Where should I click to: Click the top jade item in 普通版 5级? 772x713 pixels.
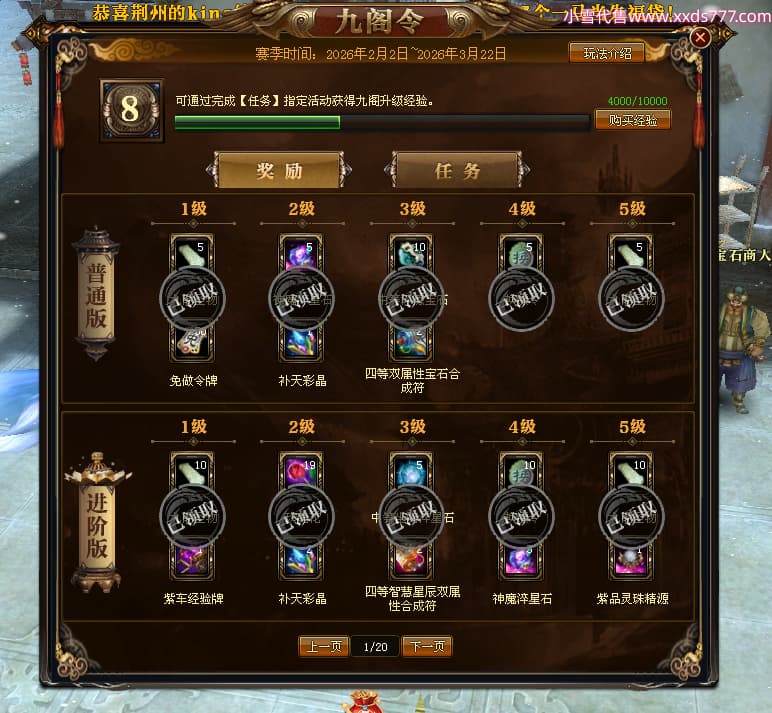click(631, 253)
